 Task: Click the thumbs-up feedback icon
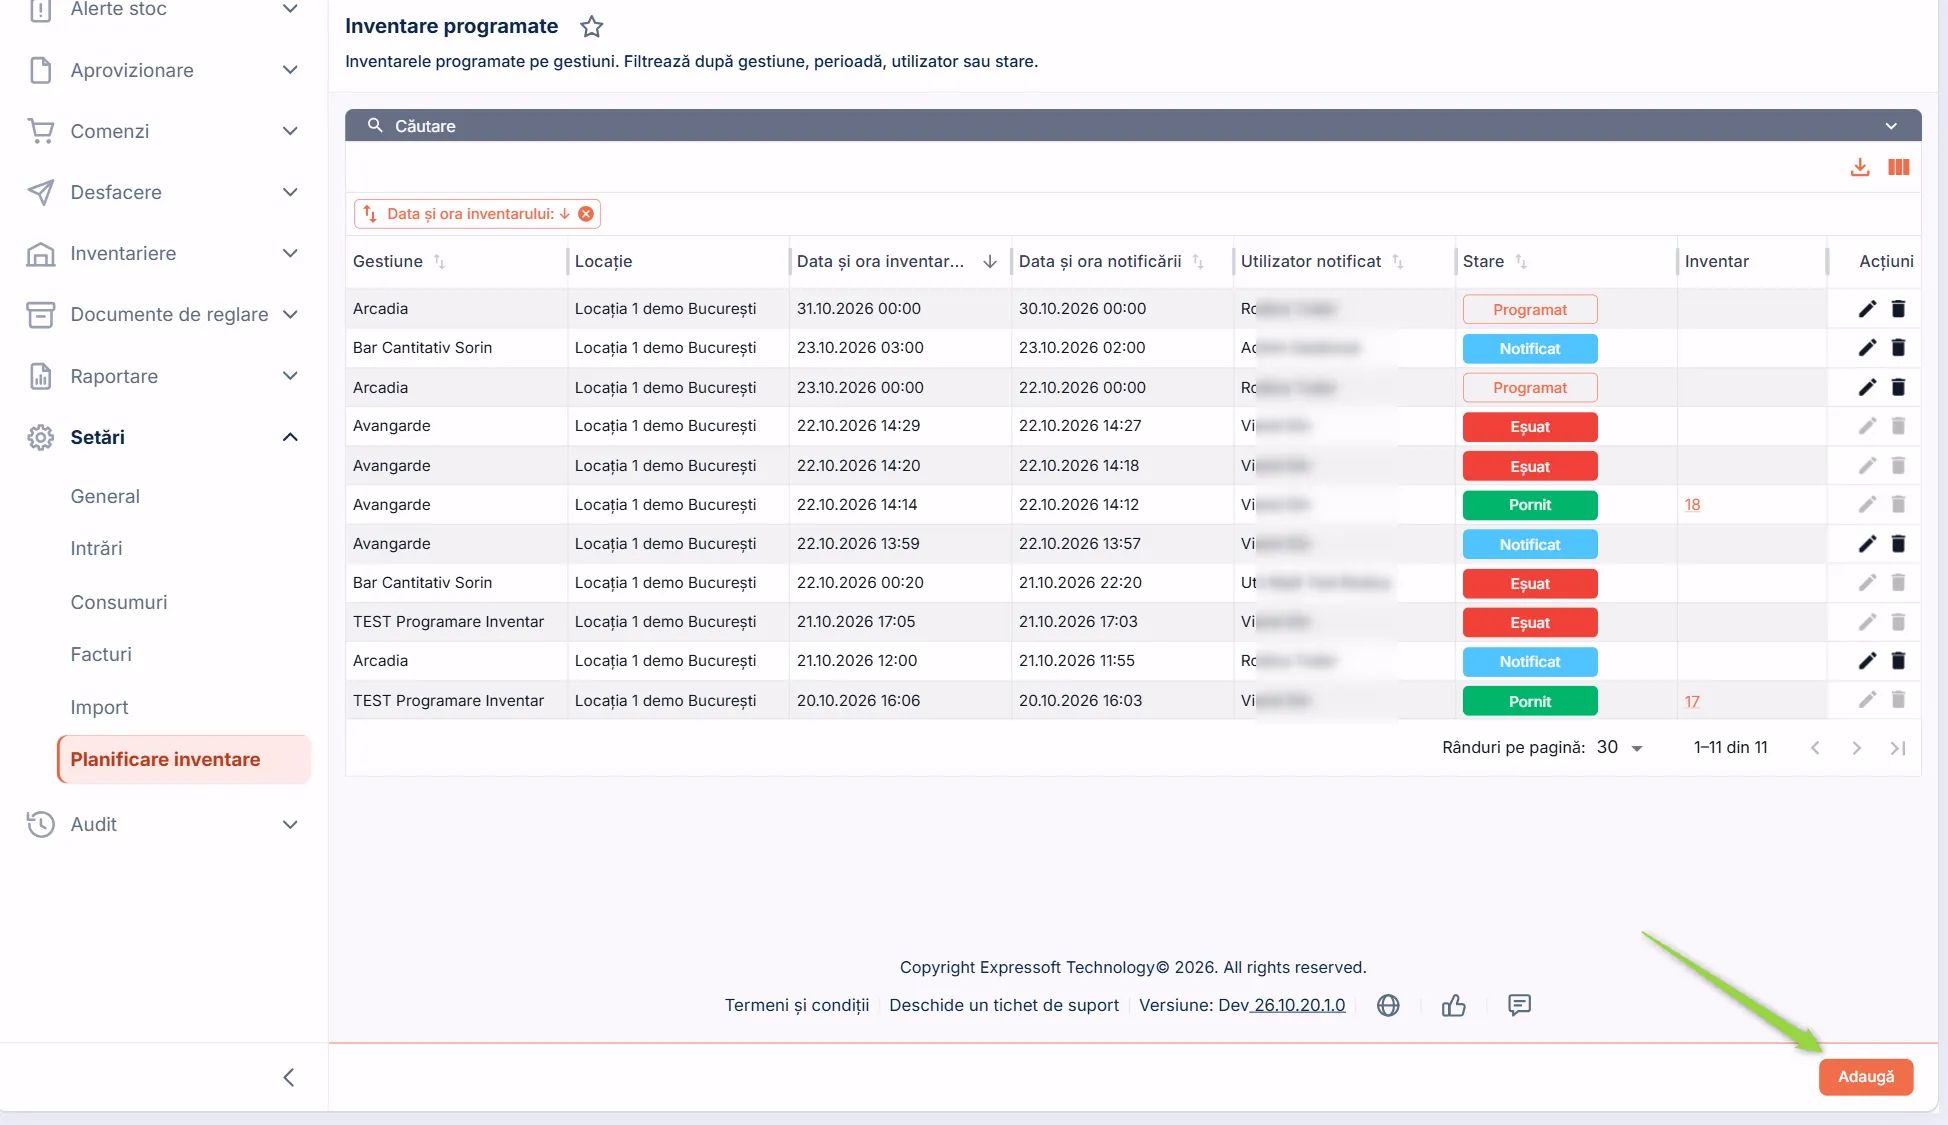click(1454, 1005)
